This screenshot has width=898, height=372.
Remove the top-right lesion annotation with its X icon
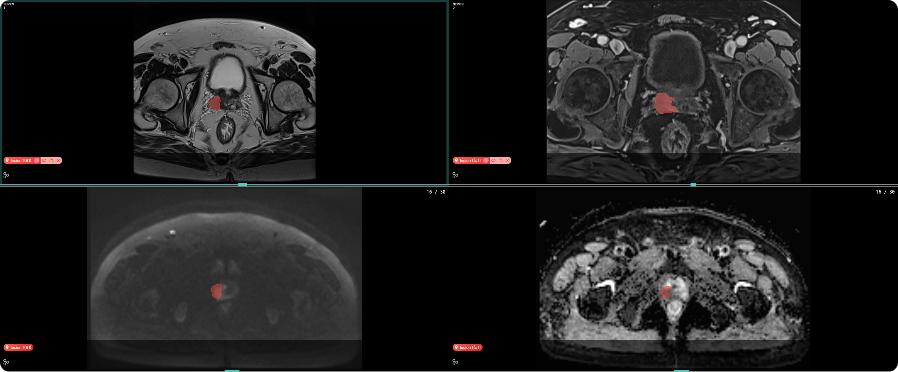click(x=507, y=160)
